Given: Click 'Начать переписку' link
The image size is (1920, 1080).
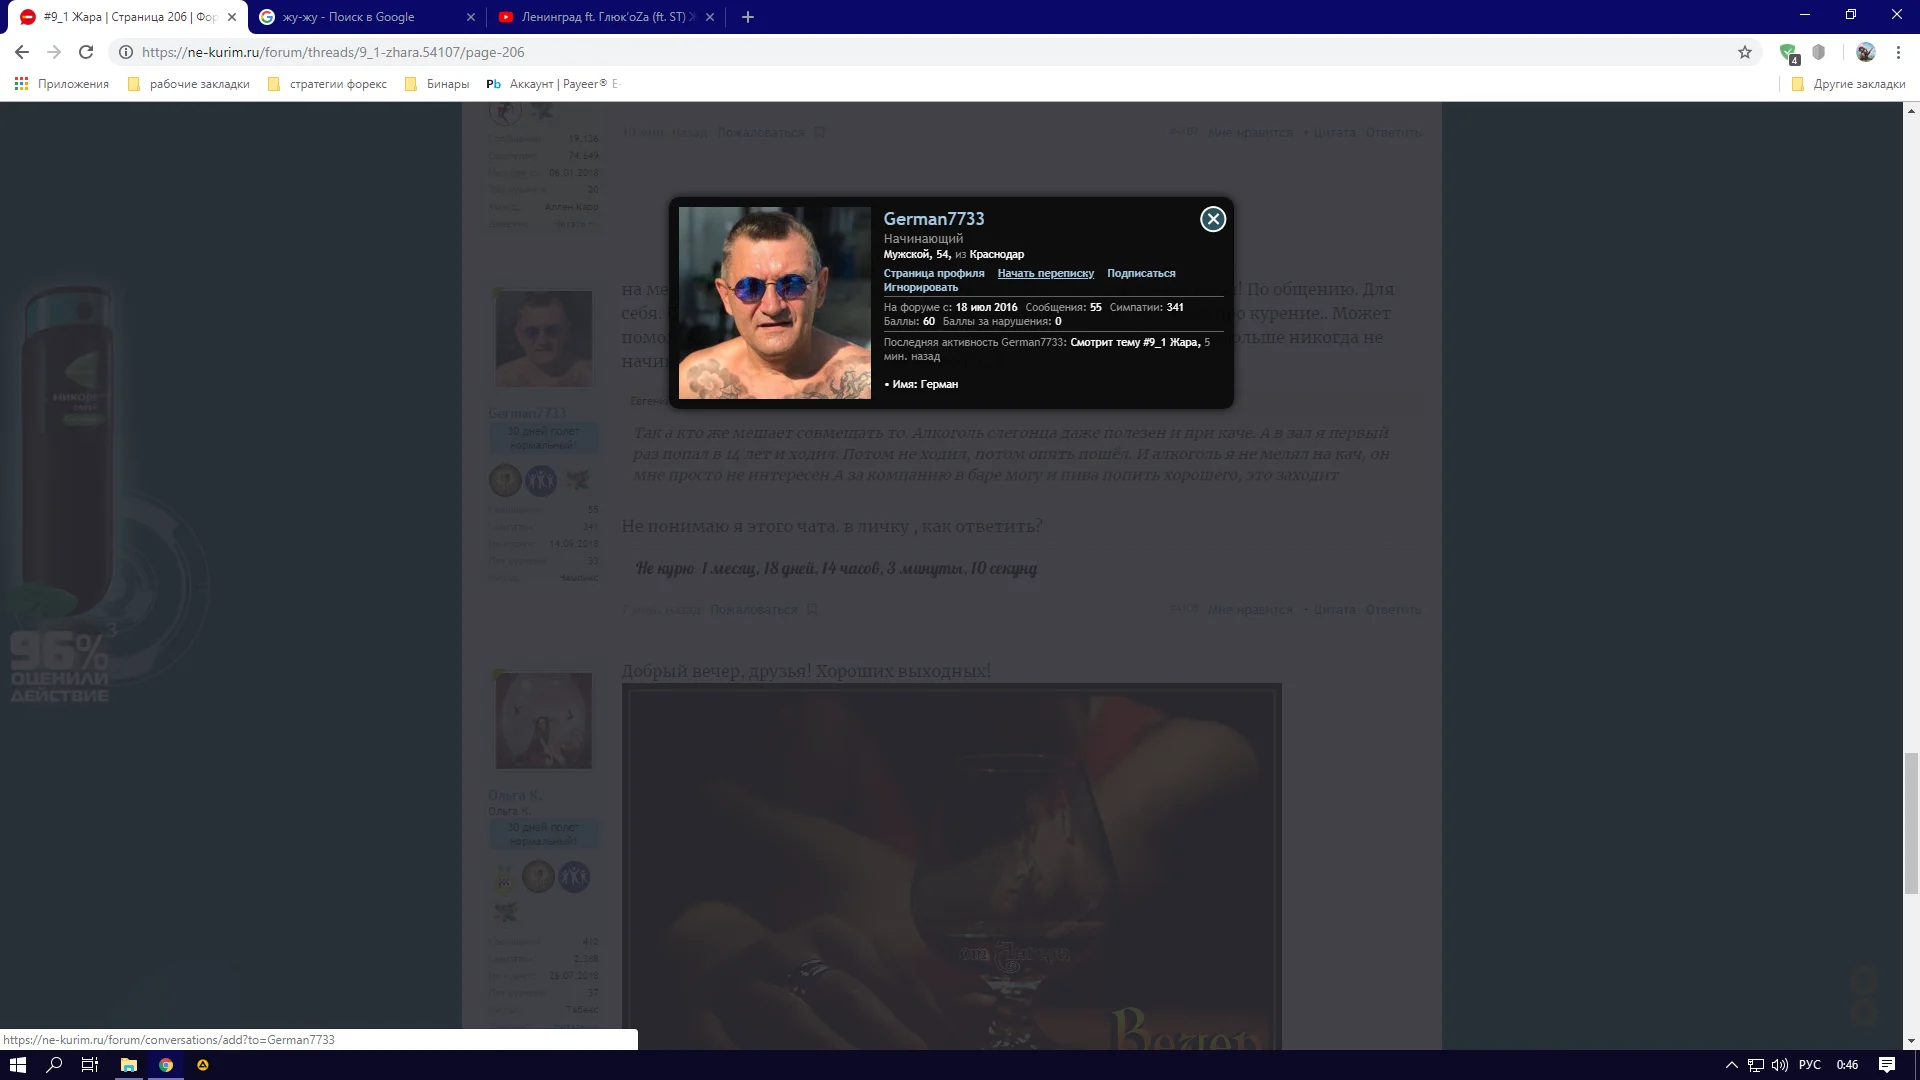Looking at the screenshot, I should click(x=1045, y=273).
